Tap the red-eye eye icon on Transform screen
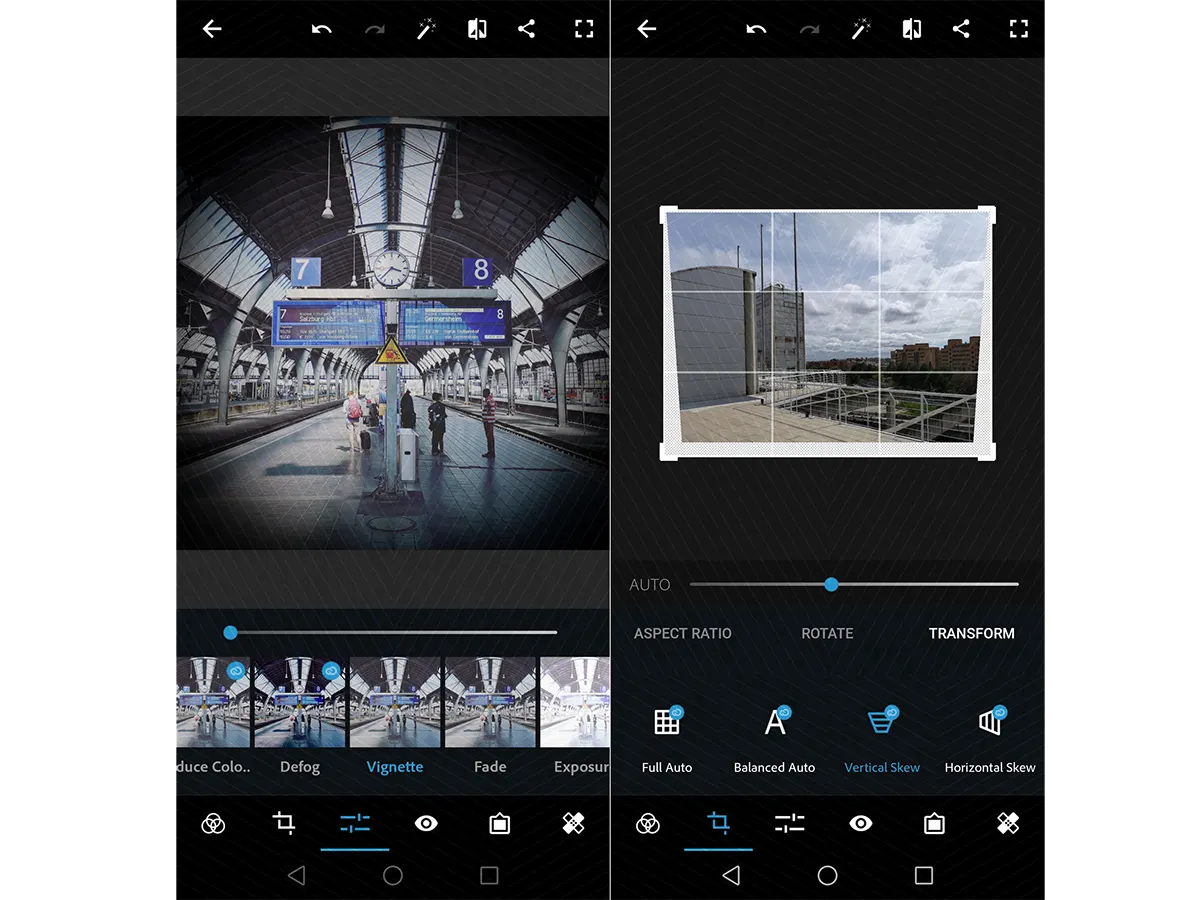Viewport: 1200px width, 900px height. pos(861,823)
